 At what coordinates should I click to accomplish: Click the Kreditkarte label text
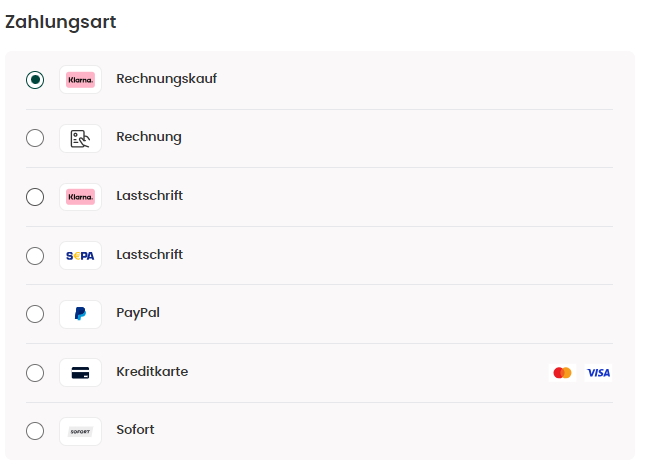coord(152,371)
